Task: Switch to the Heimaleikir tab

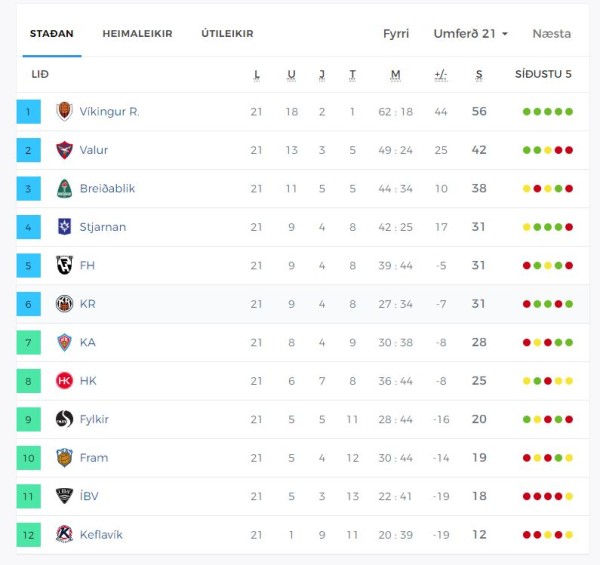Action: tap(137, 34)
